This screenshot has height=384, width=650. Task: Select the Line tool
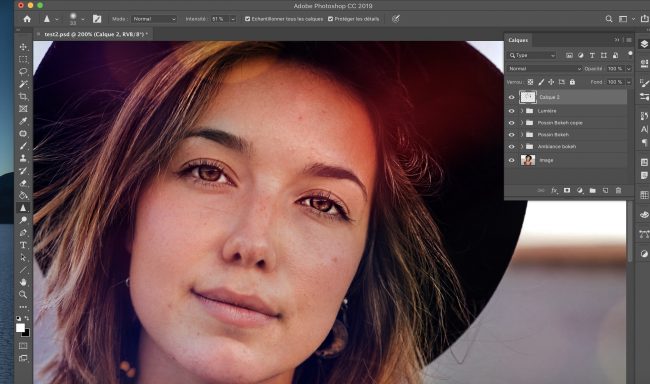click(23, 270)
